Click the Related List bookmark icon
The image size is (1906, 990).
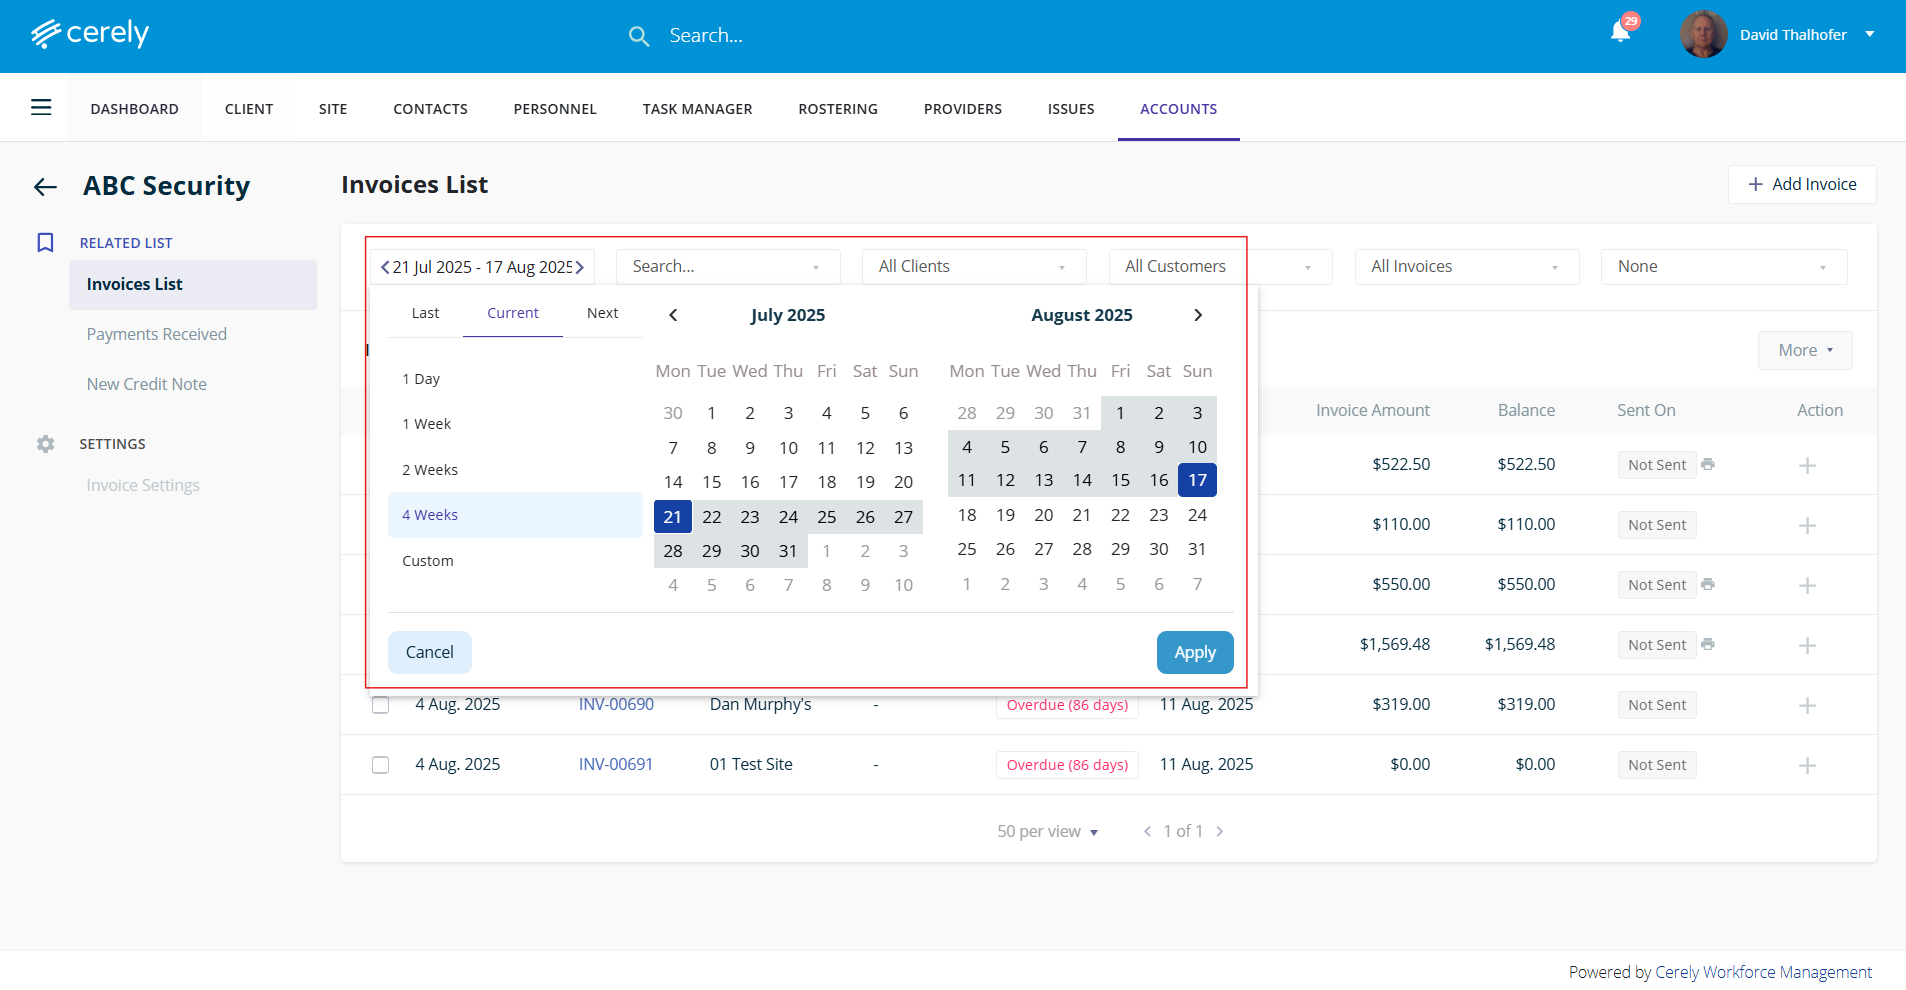point(45,243)
